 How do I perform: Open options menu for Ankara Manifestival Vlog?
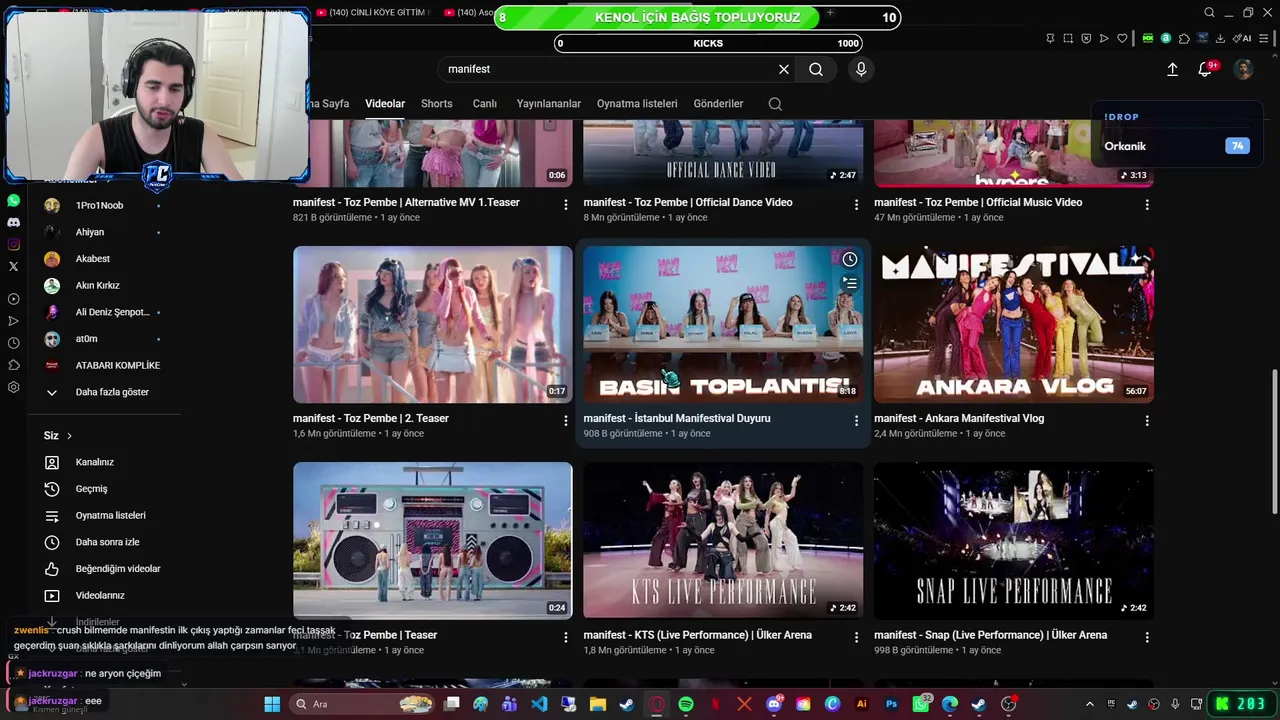tap(1146, 421)
